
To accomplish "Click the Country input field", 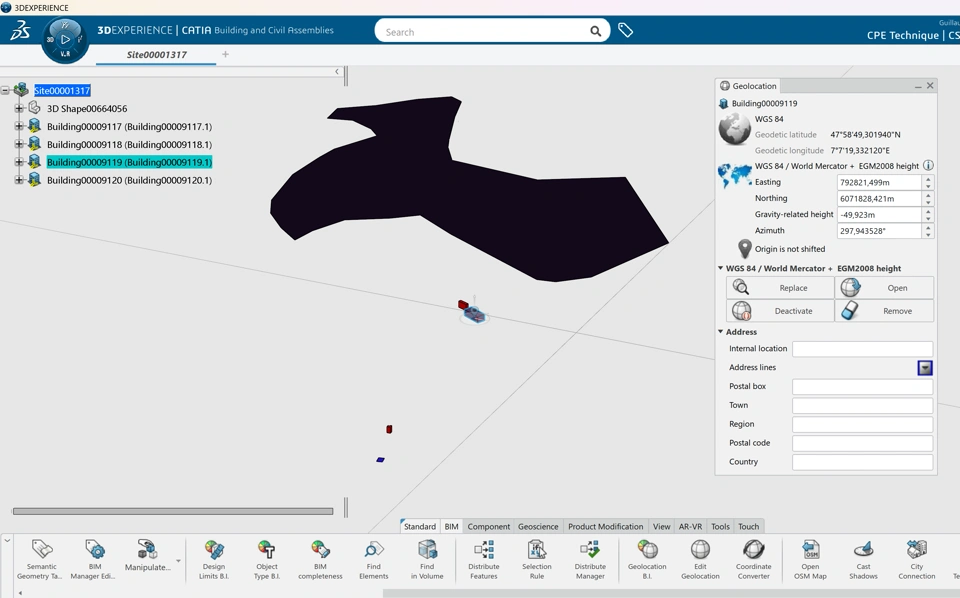I will [x=862, y=462].
